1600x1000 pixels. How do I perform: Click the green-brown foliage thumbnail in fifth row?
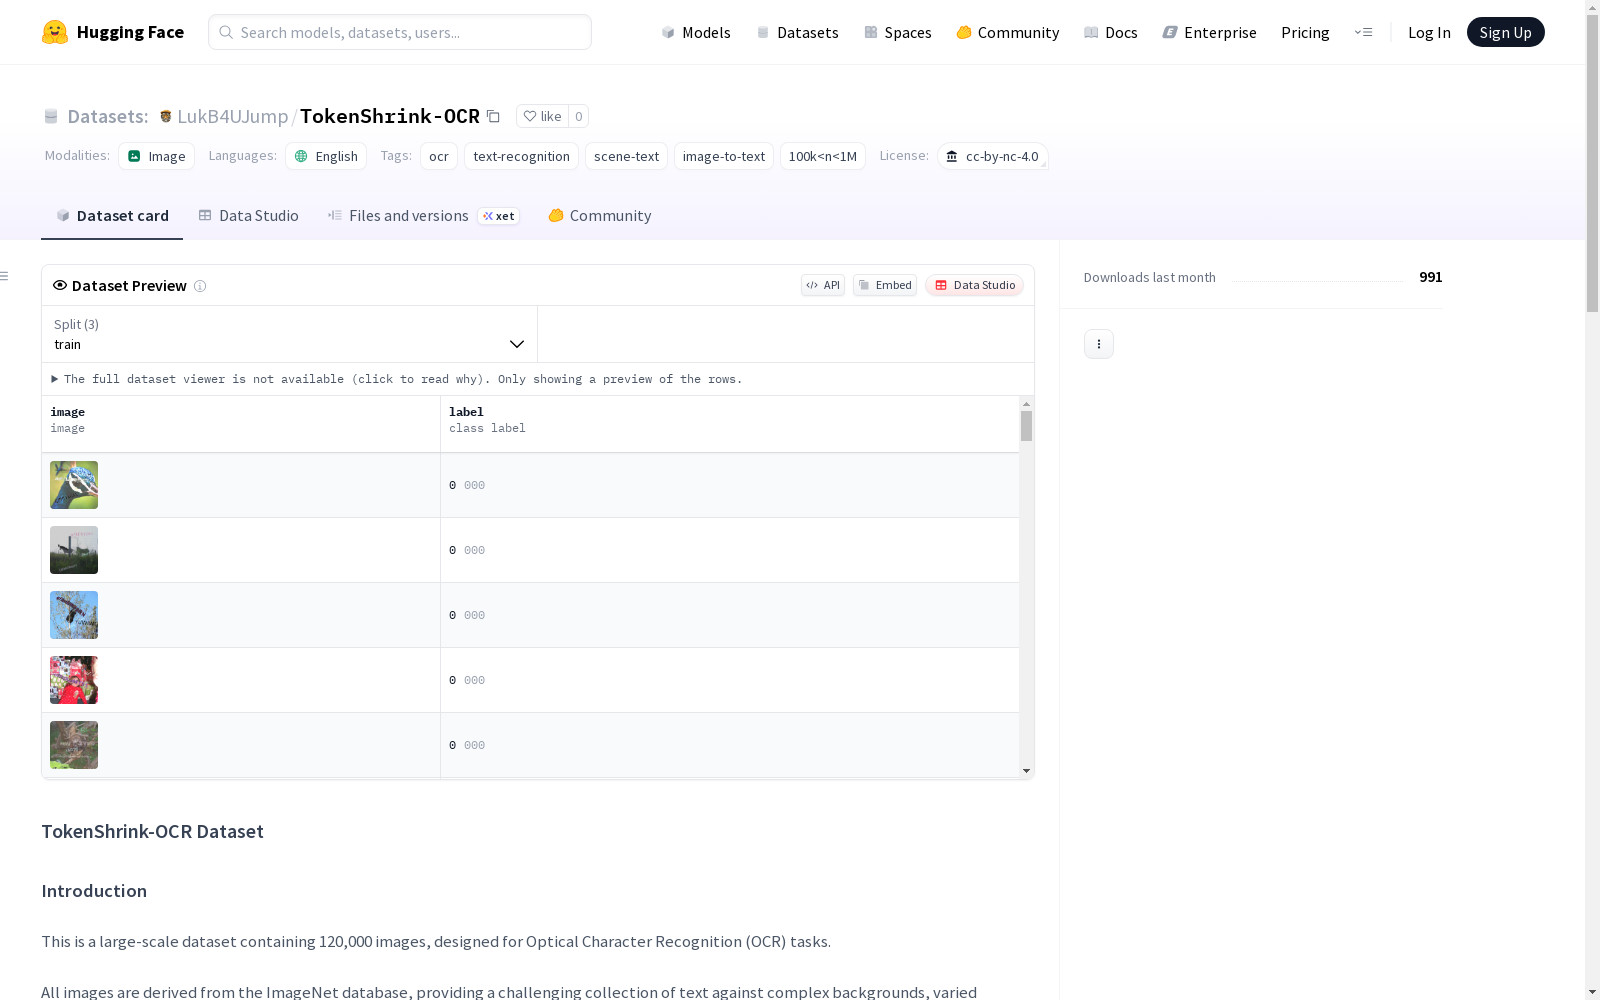[x=74, y=745]
